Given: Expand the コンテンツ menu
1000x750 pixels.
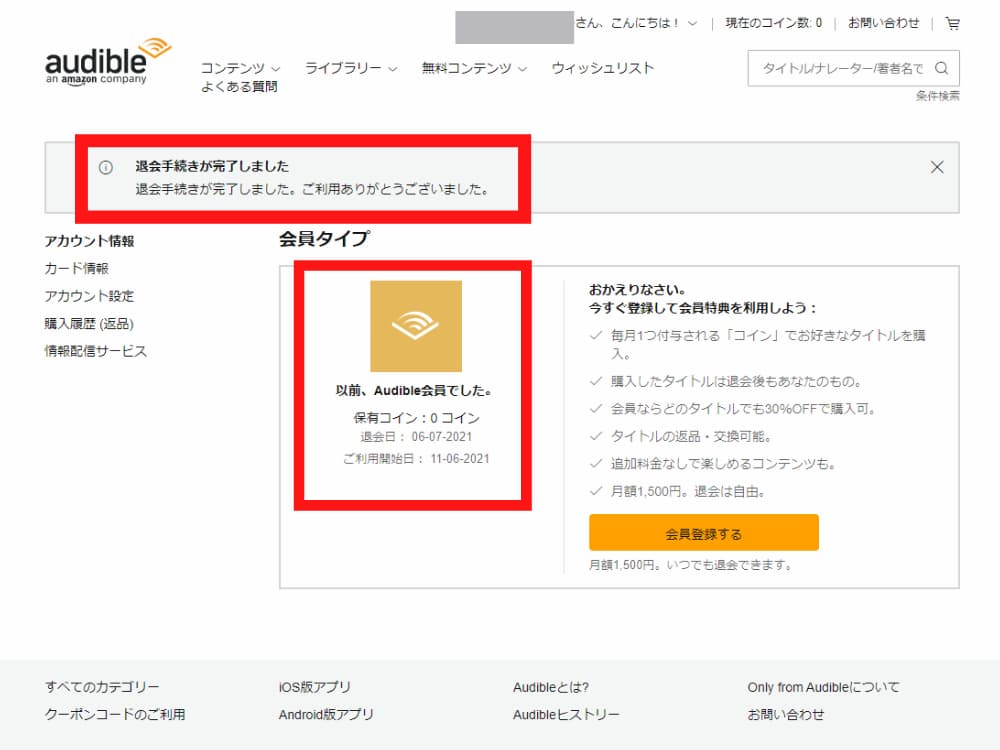Looking at the screenshot, I should click(240, 68).
